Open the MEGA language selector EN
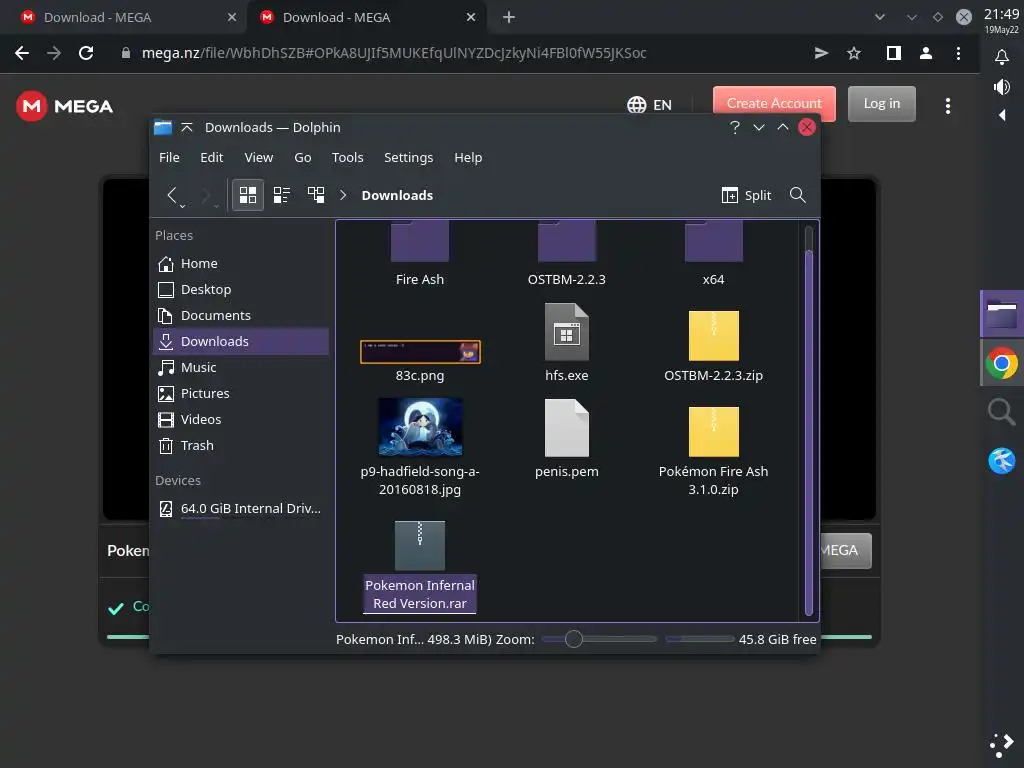 [x=649, y=104]
